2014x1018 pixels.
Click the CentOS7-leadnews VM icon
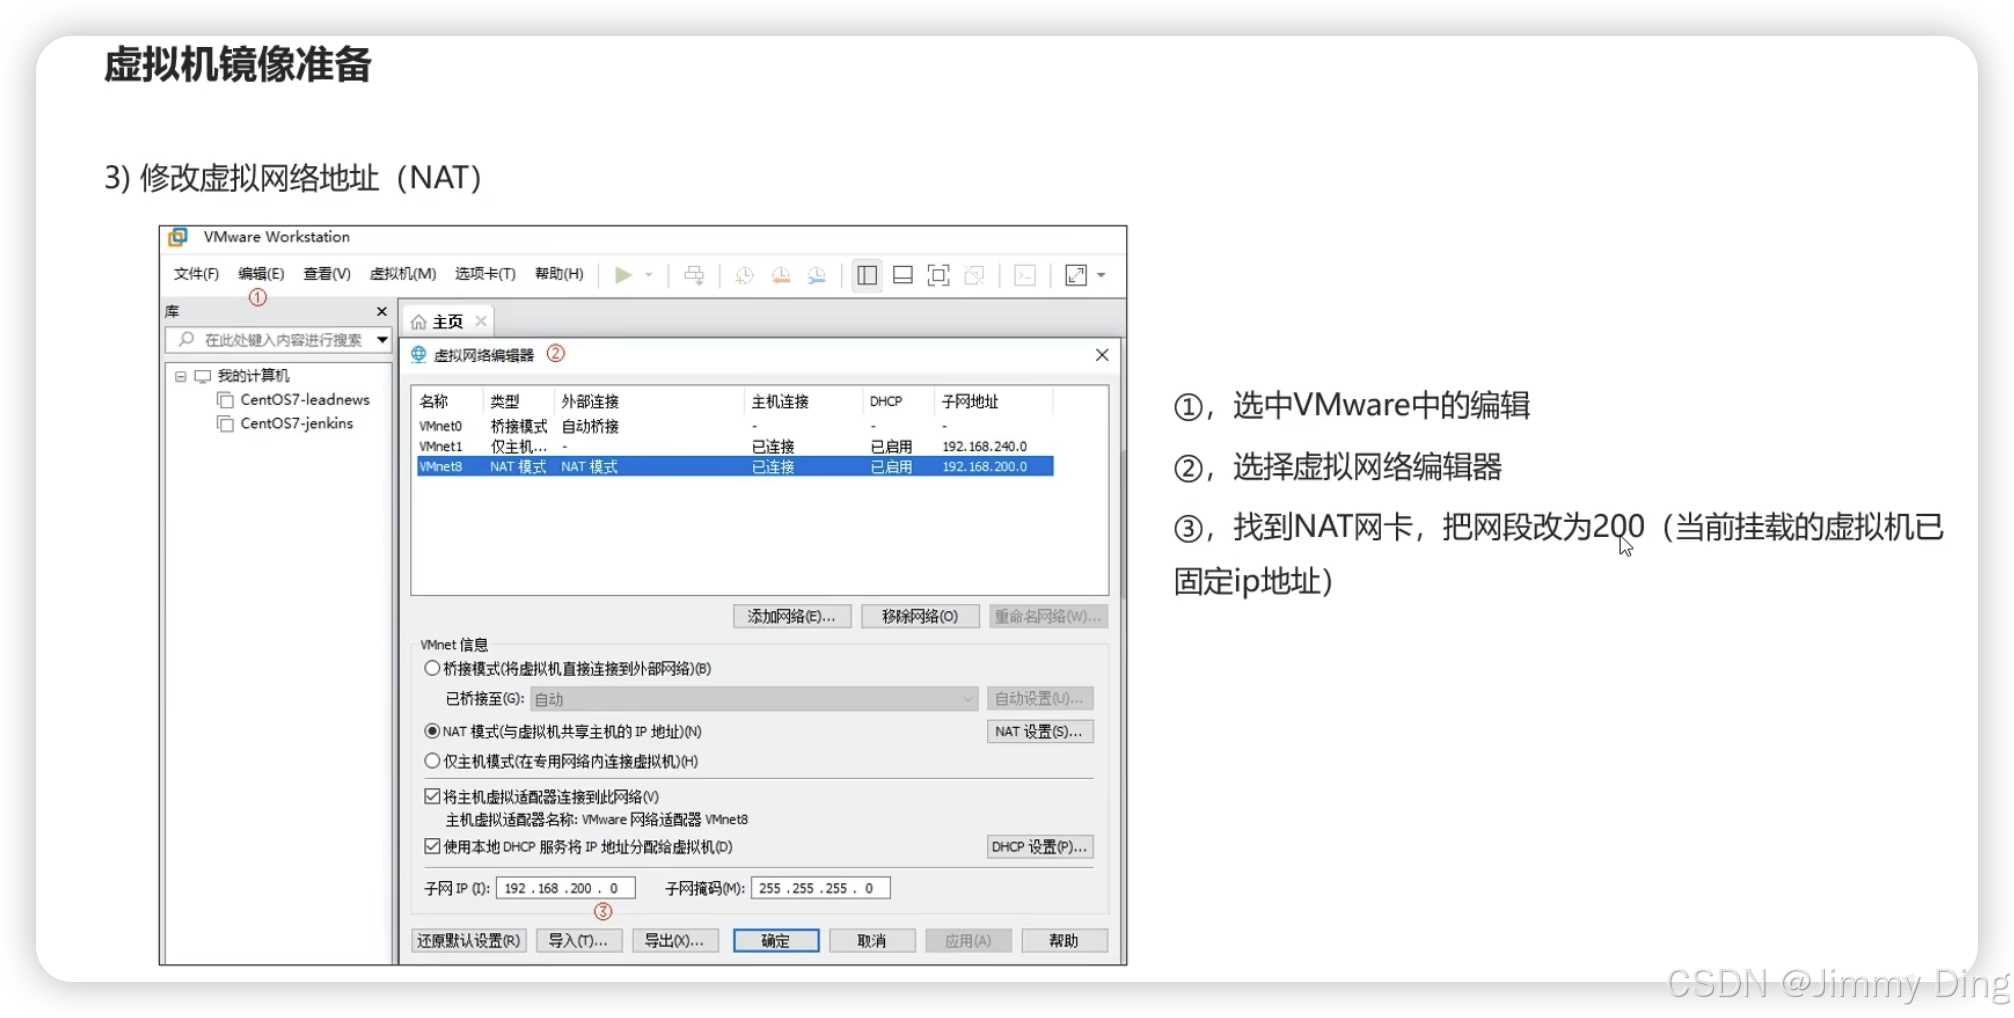[225, 400]
